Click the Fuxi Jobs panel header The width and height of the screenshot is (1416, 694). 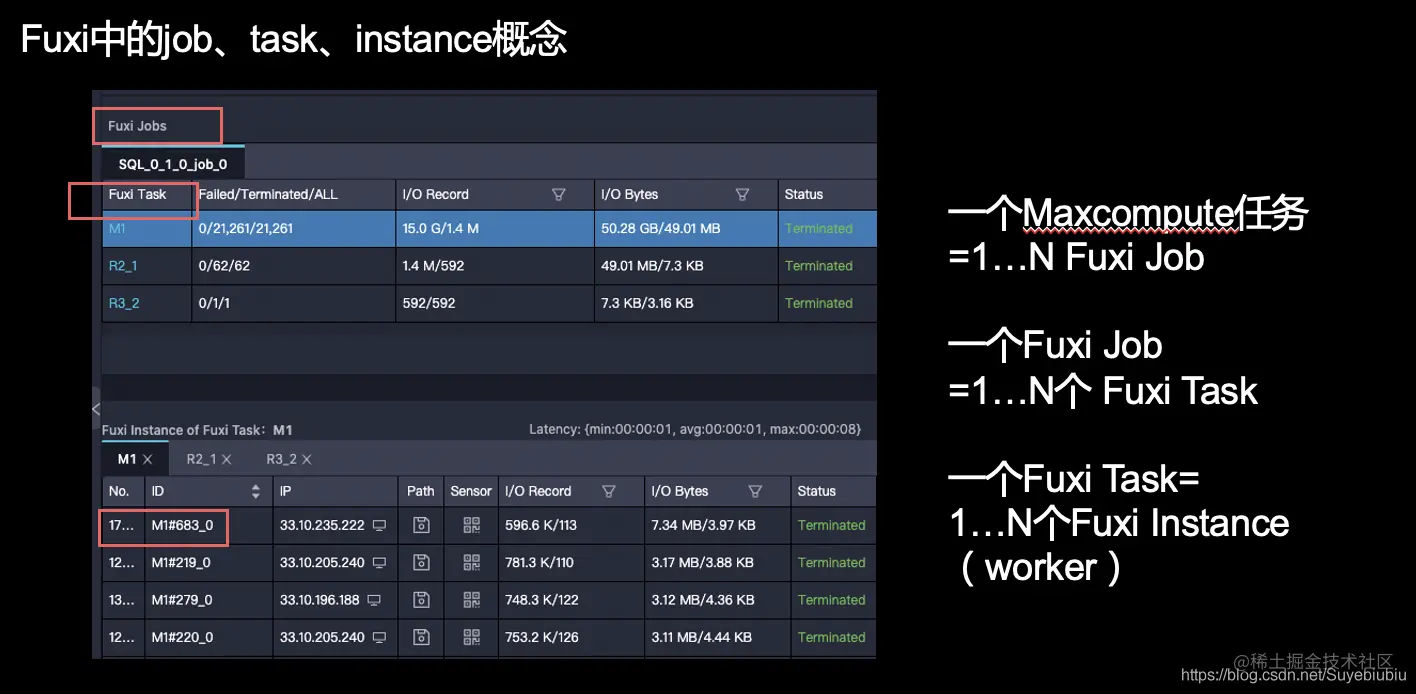click(x=137, y=126)
